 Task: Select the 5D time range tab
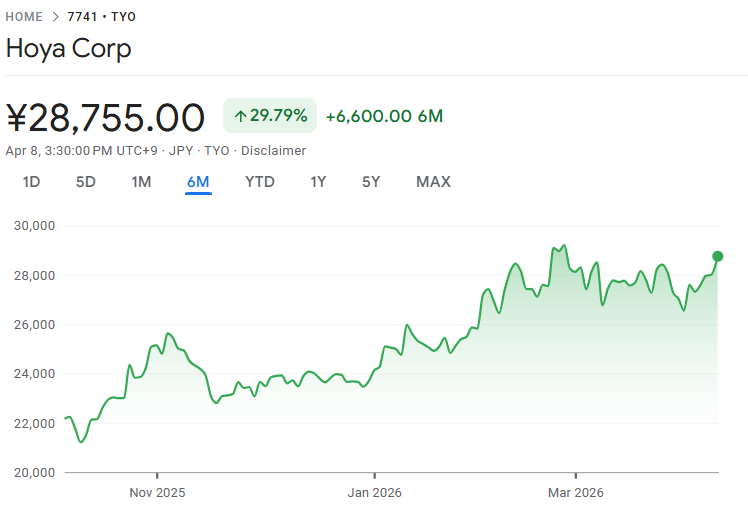(86, 182)
